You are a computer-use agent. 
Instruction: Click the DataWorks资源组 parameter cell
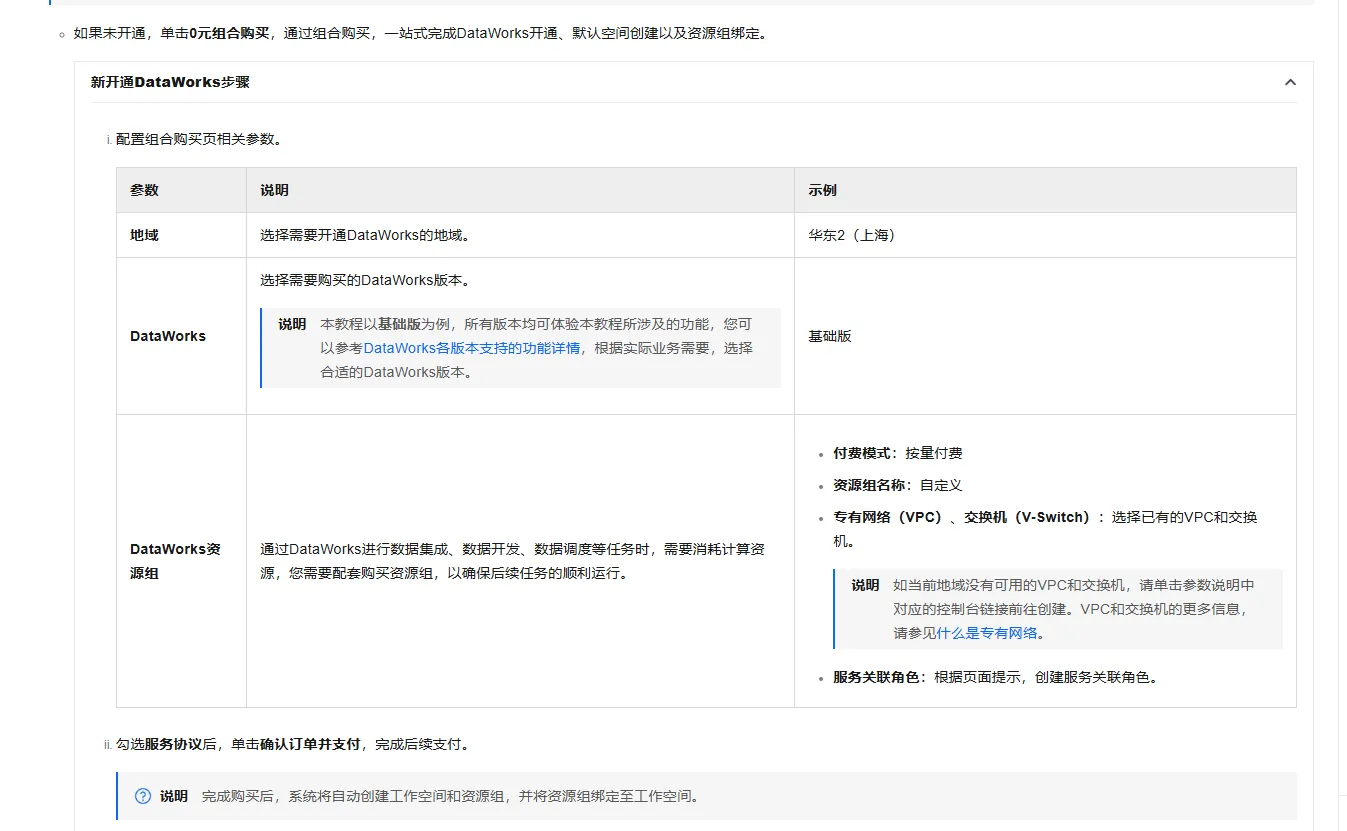click(x=181, y=561)
